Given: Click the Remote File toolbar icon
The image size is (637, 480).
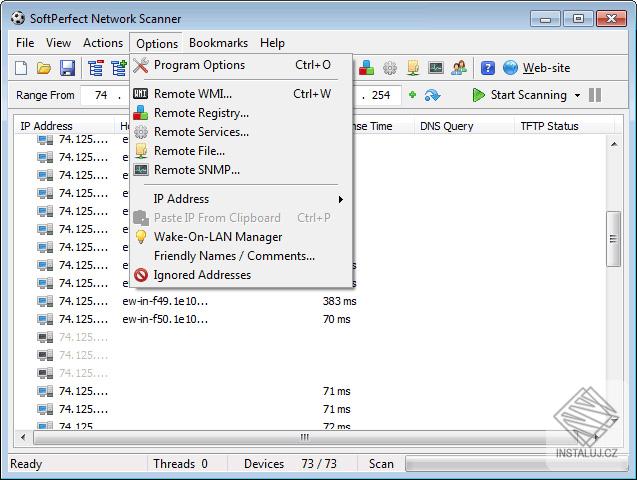Looking at the screenshot, I should (413, 68).
